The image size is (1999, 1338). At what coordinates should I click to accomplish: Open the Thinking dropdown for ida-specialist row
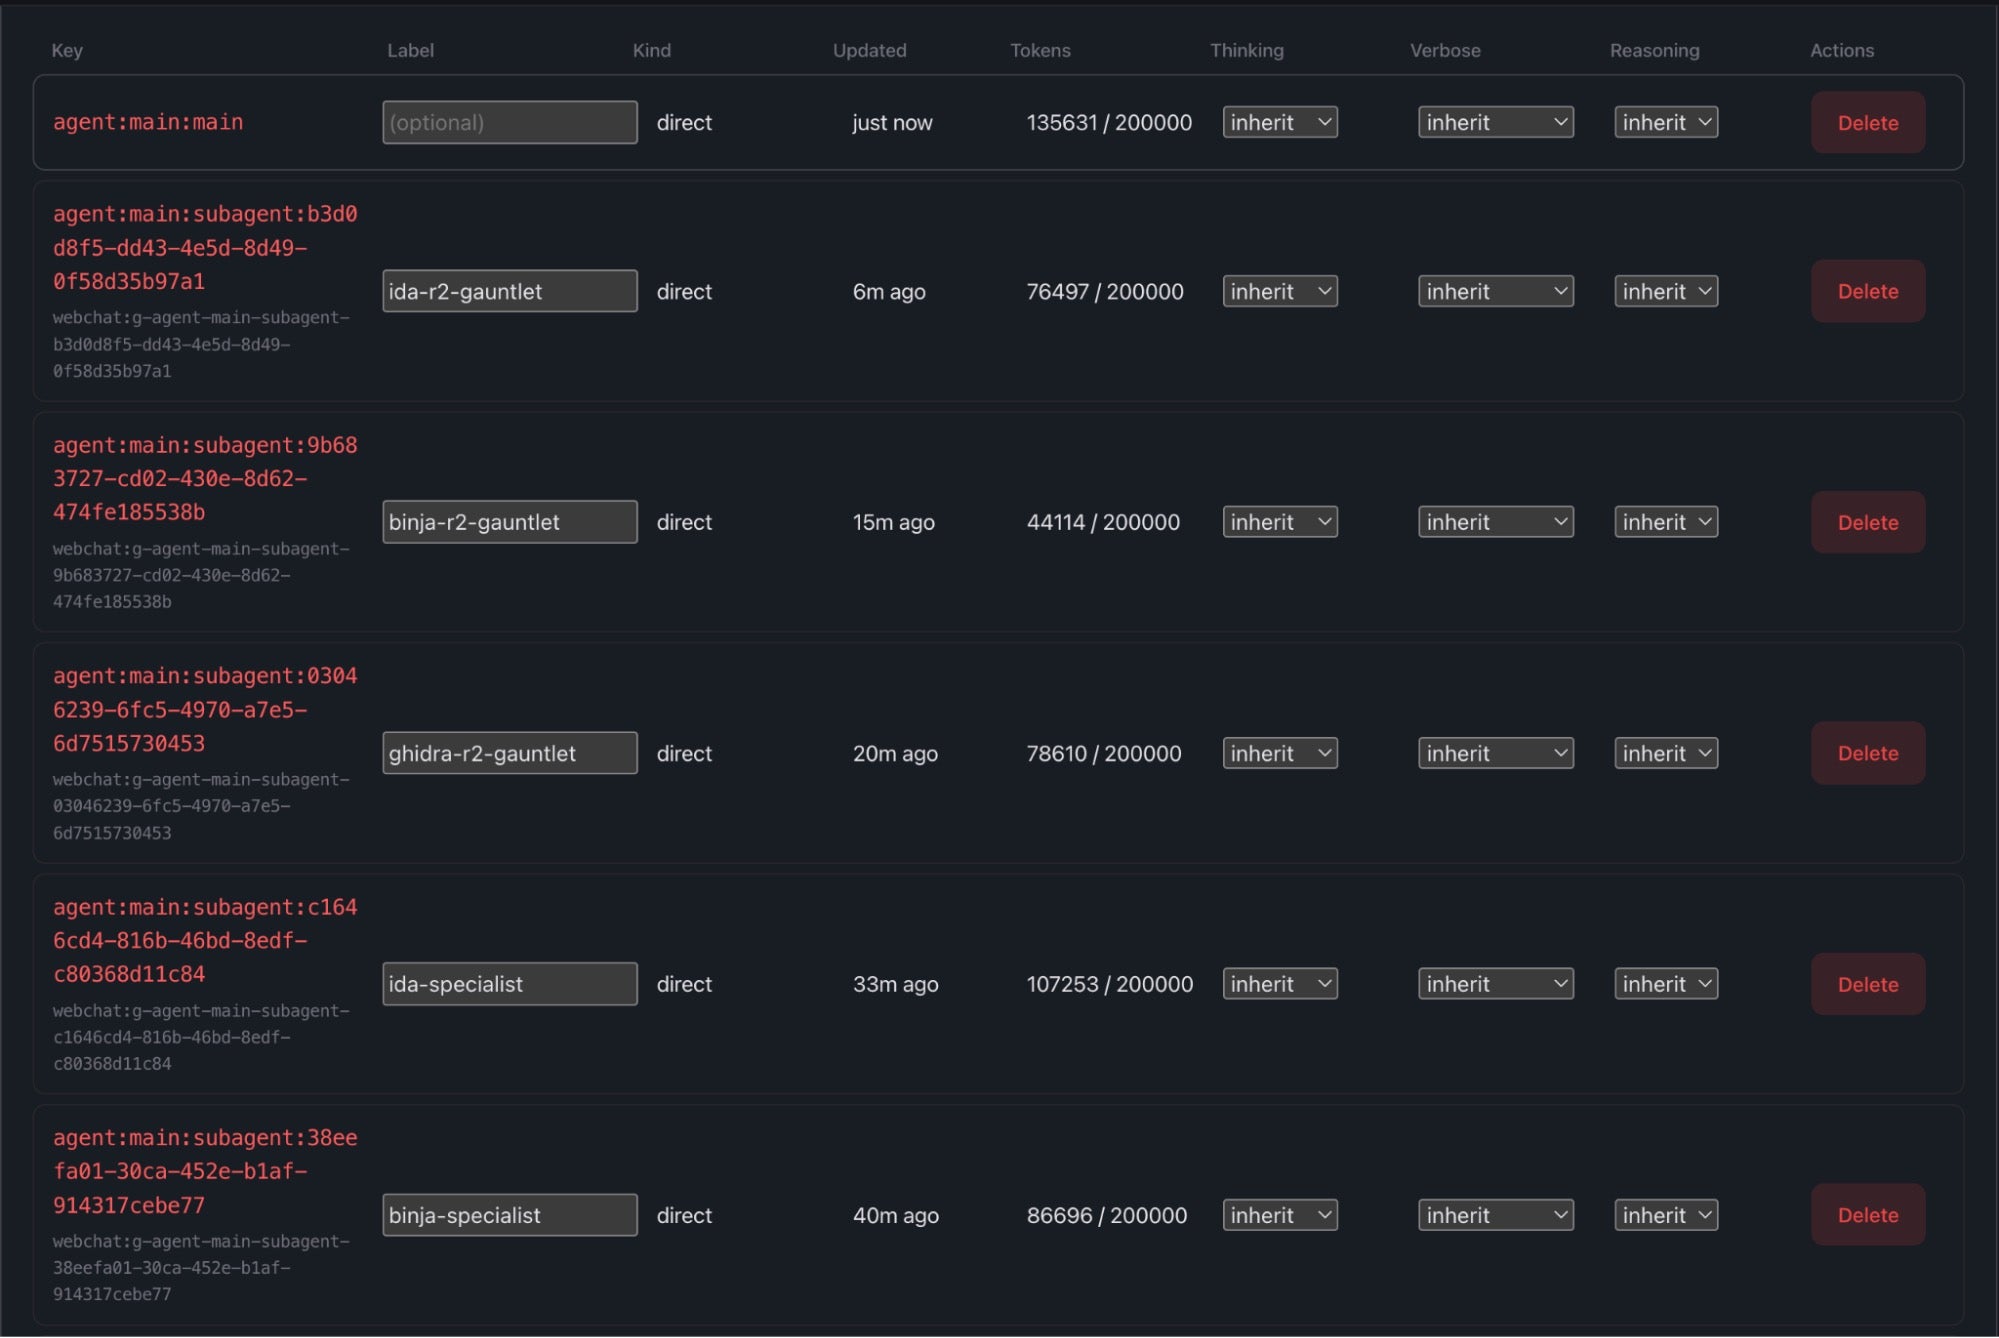[1279, 983]
